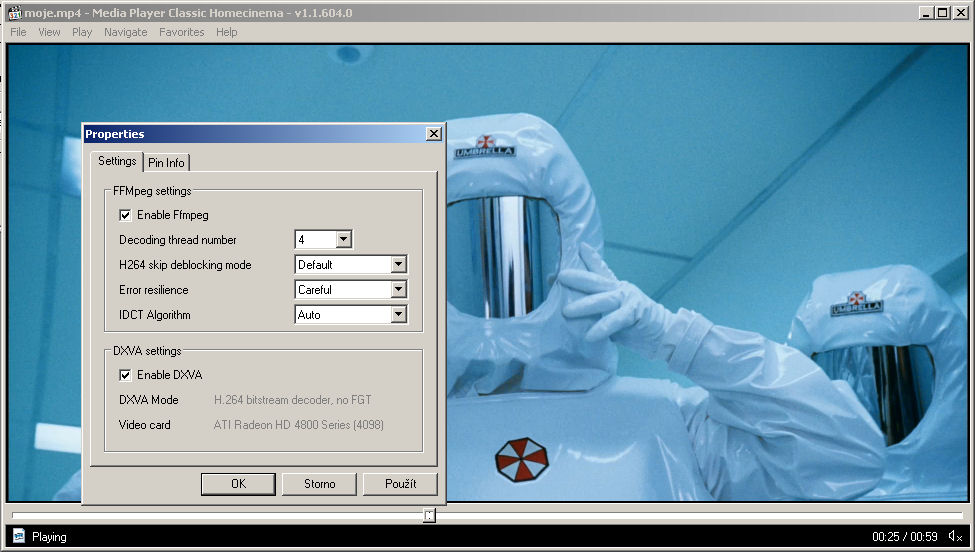This screenshot has height=552, width=975.
Task: Open Decoding thread number dropdown
Action: click(344, 239)
